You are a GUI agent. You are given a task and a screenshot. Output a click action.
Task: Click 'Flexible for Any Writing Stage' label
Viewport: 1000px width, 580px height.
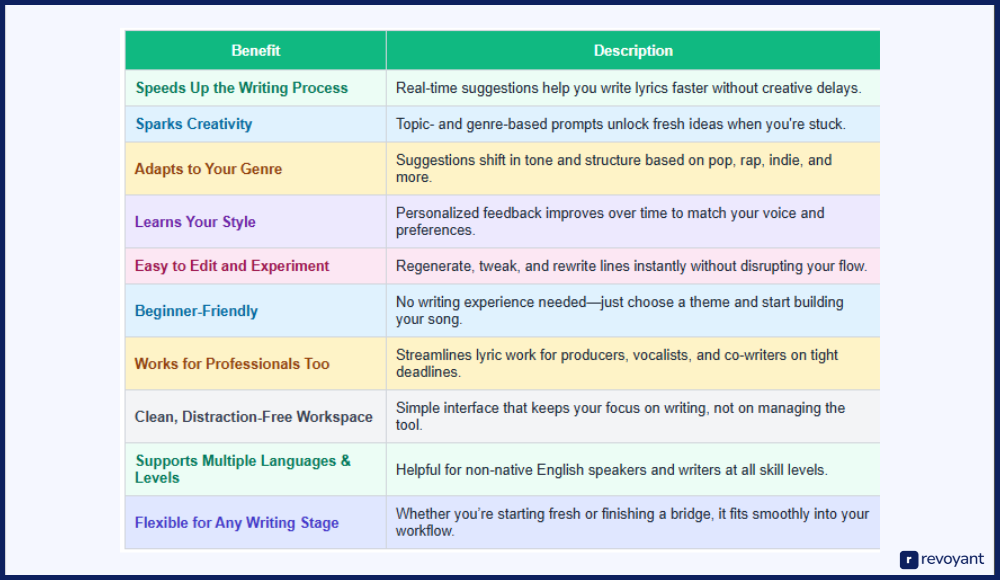point(237,523)
